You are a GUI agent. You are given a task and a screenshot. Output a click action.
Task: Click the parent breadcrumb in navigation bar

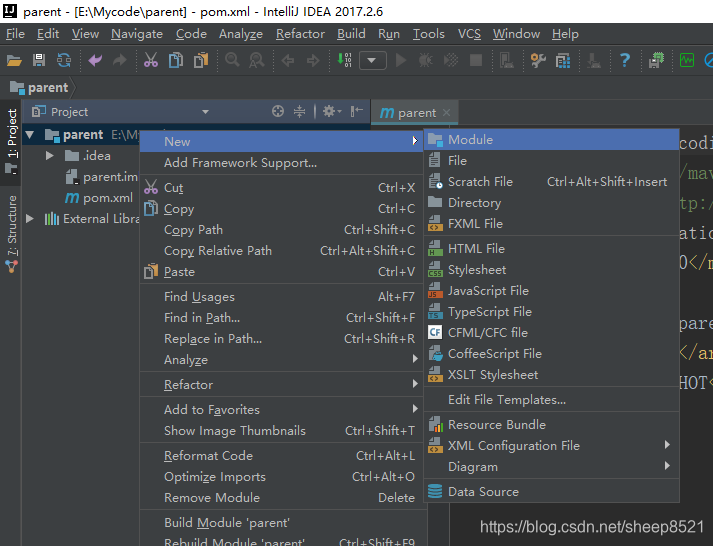click(39, 87)
